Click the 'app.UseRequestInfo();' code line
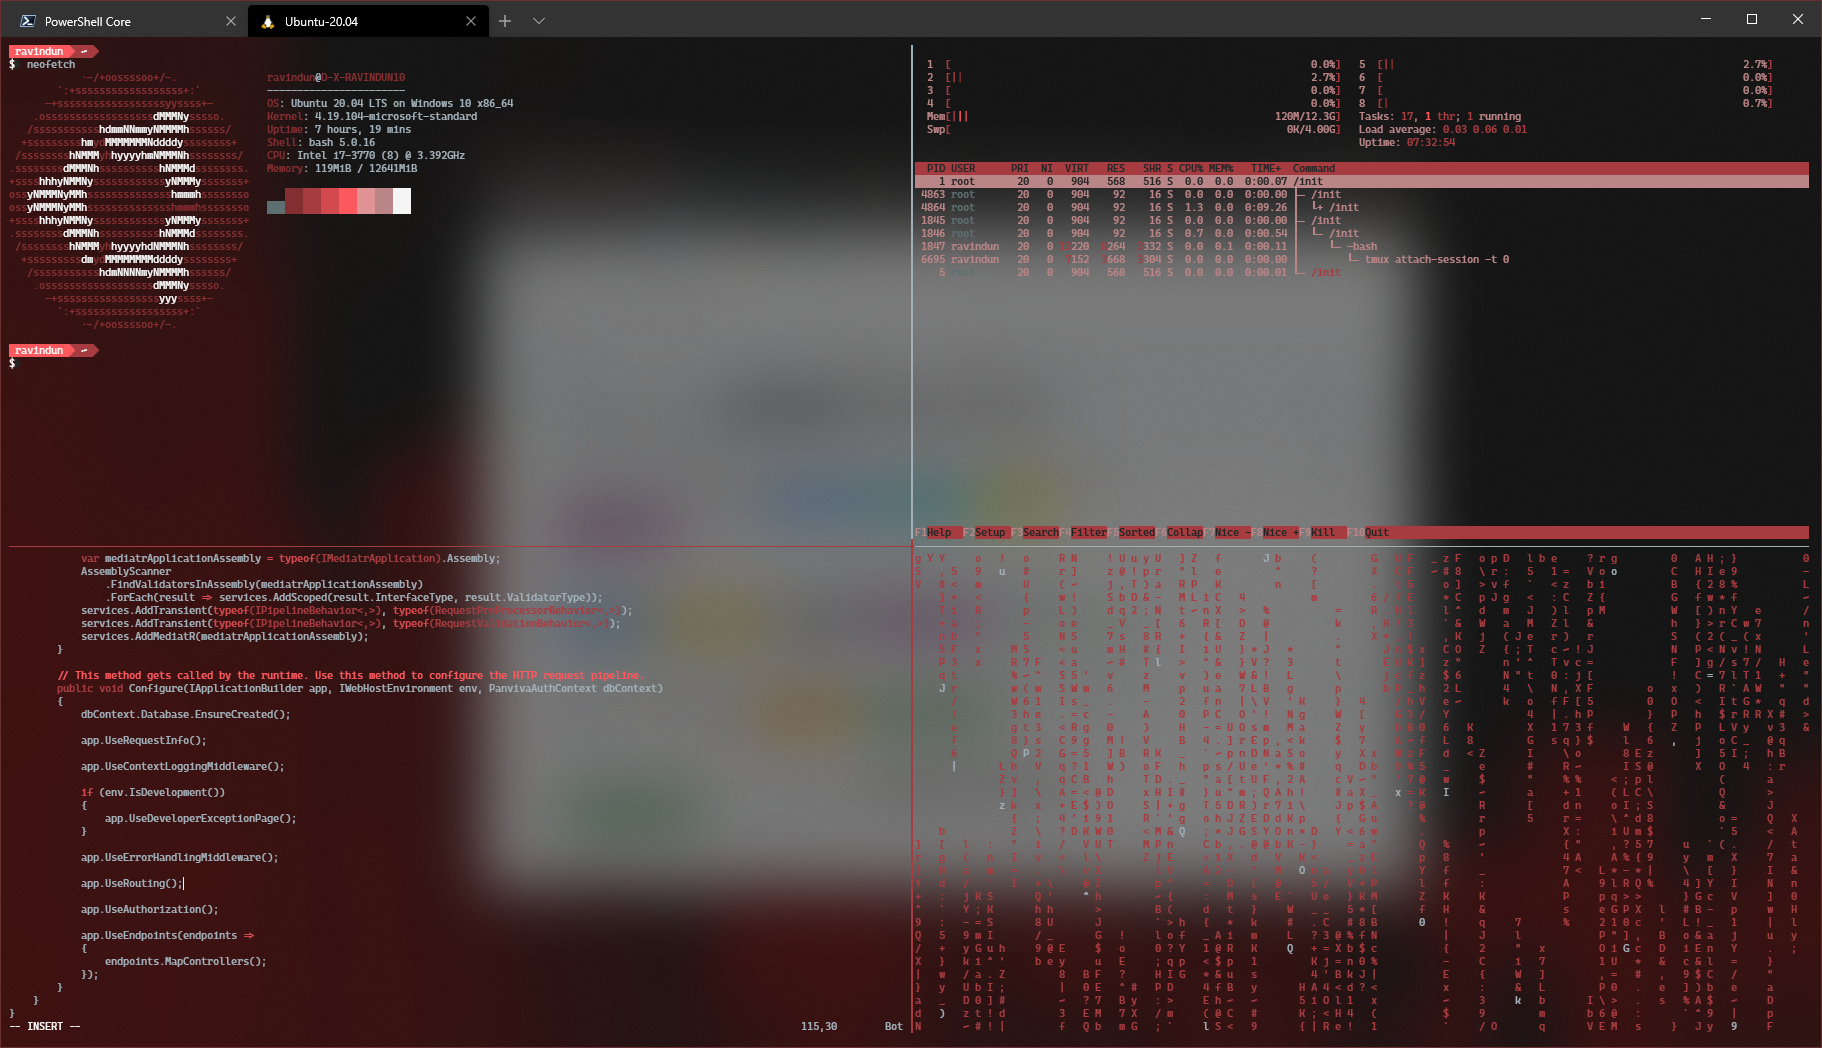 click(x=143, y=740)
